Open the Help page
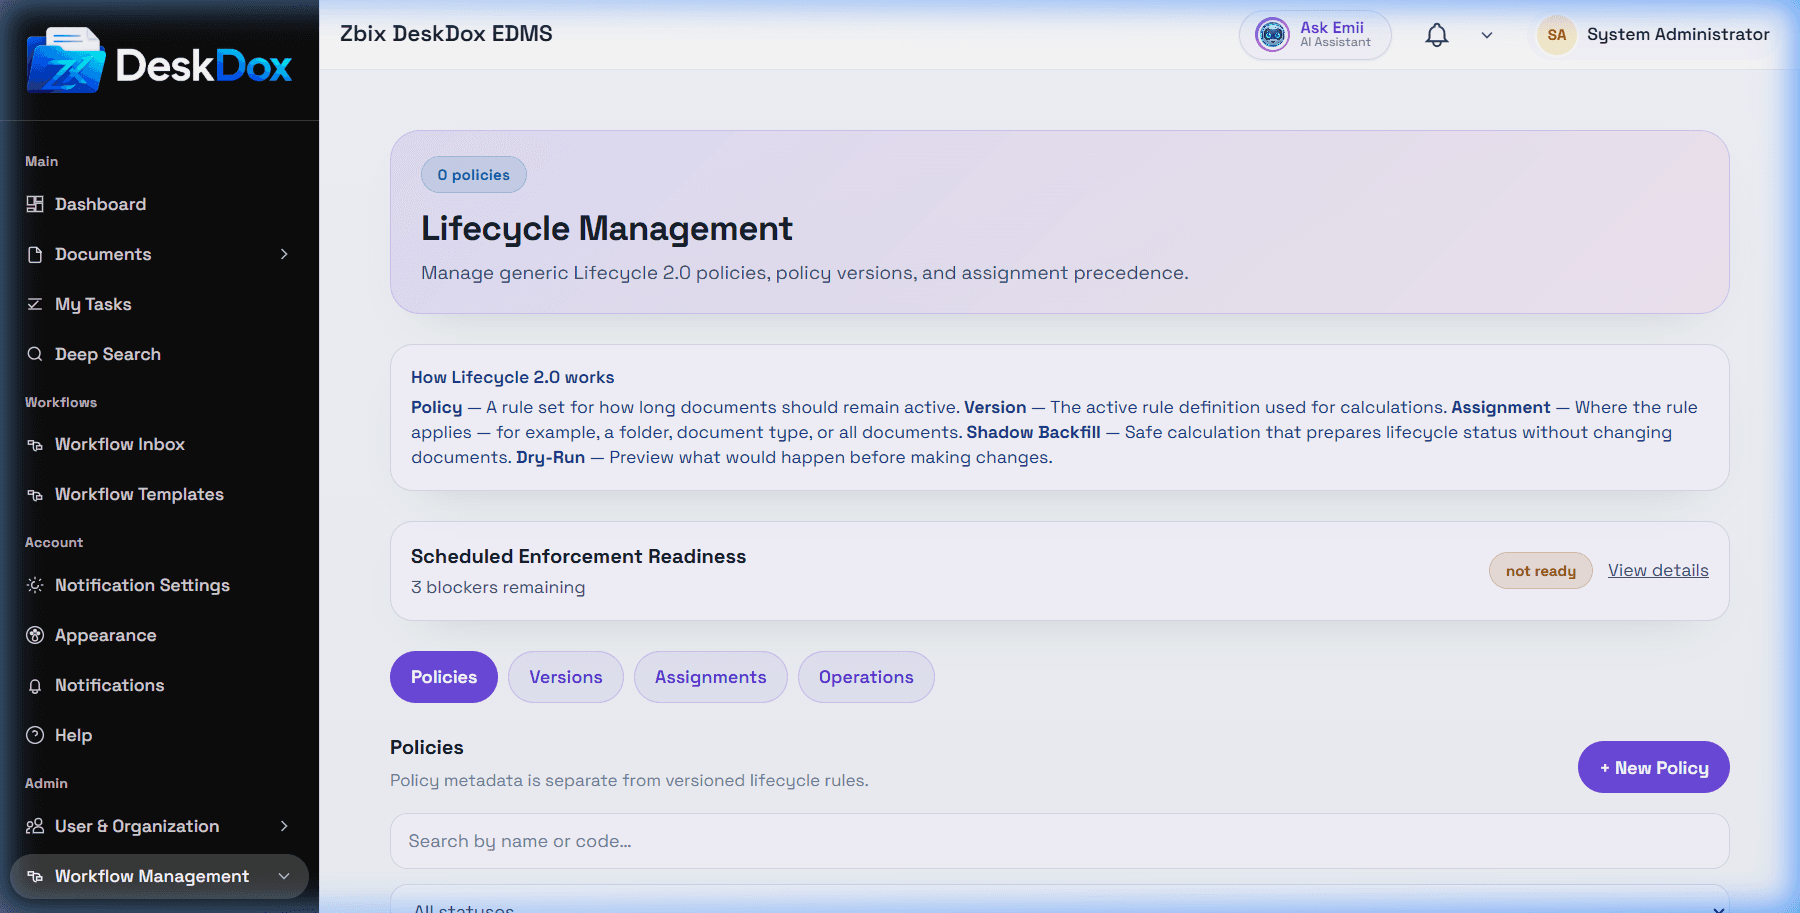 coord(159,735)
